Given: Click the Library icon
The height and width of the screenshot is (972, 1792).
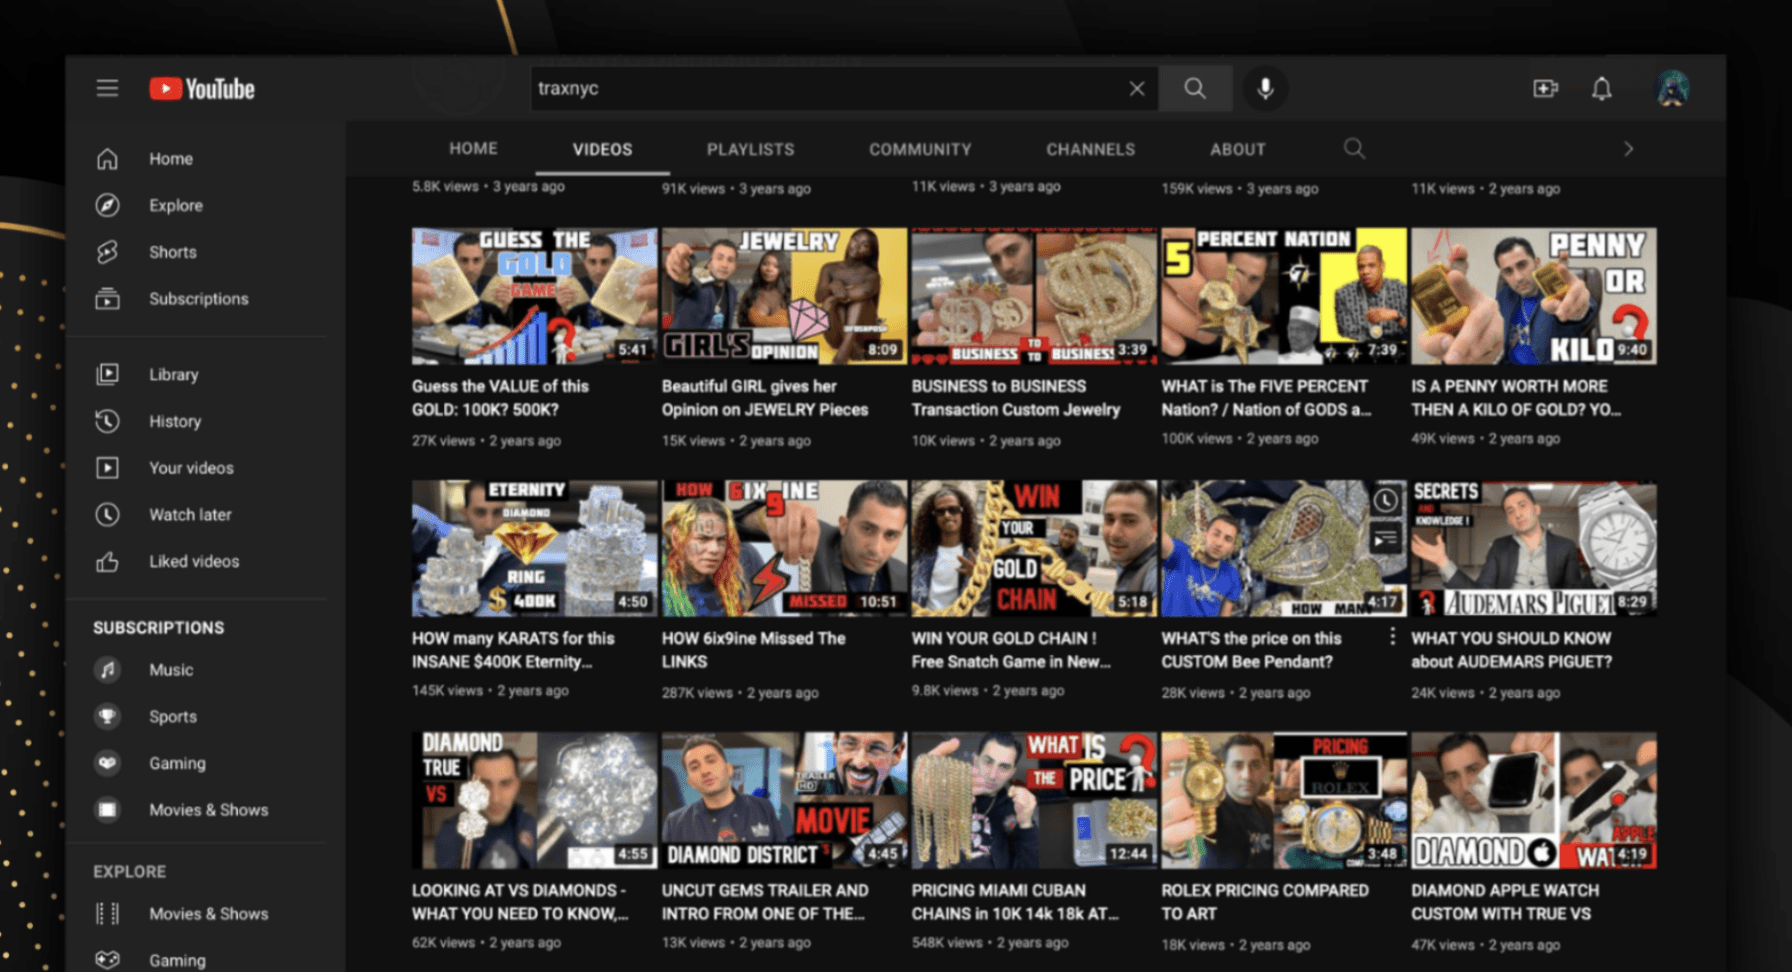Looking at the screenshot, I should pyautogui.click(x=107, y=374).
